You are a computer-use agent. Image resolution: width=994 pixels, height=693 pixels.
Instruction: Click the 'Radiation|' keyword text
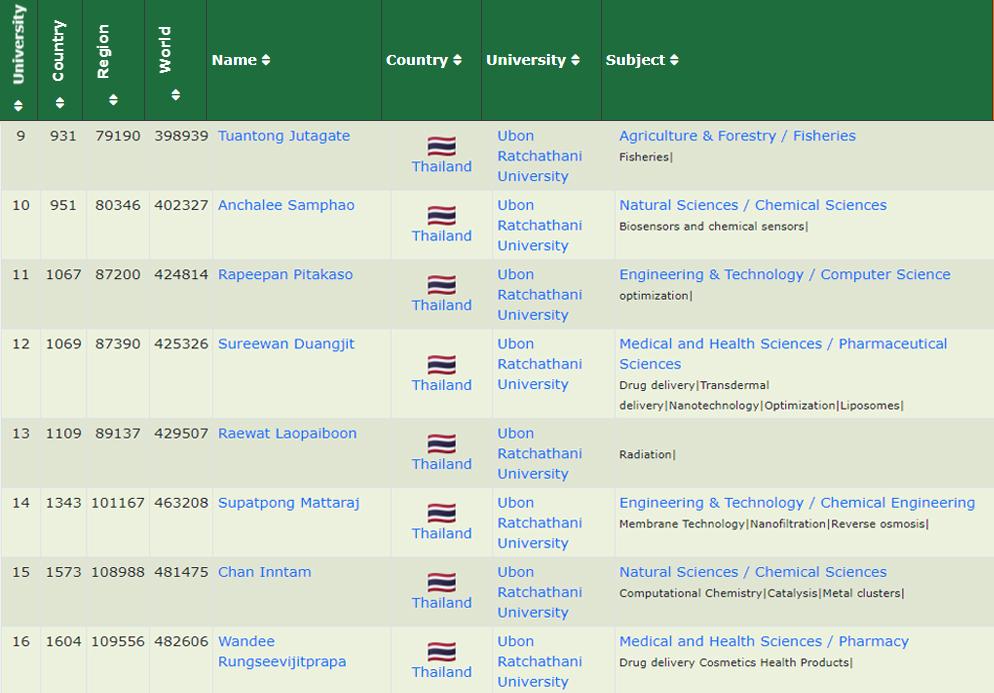[x=647, y=455]
